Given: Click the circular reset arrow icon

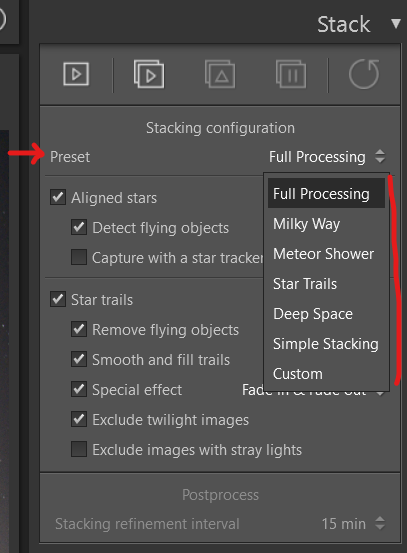Looking at the screenshot, I should (x=364, y=74).
